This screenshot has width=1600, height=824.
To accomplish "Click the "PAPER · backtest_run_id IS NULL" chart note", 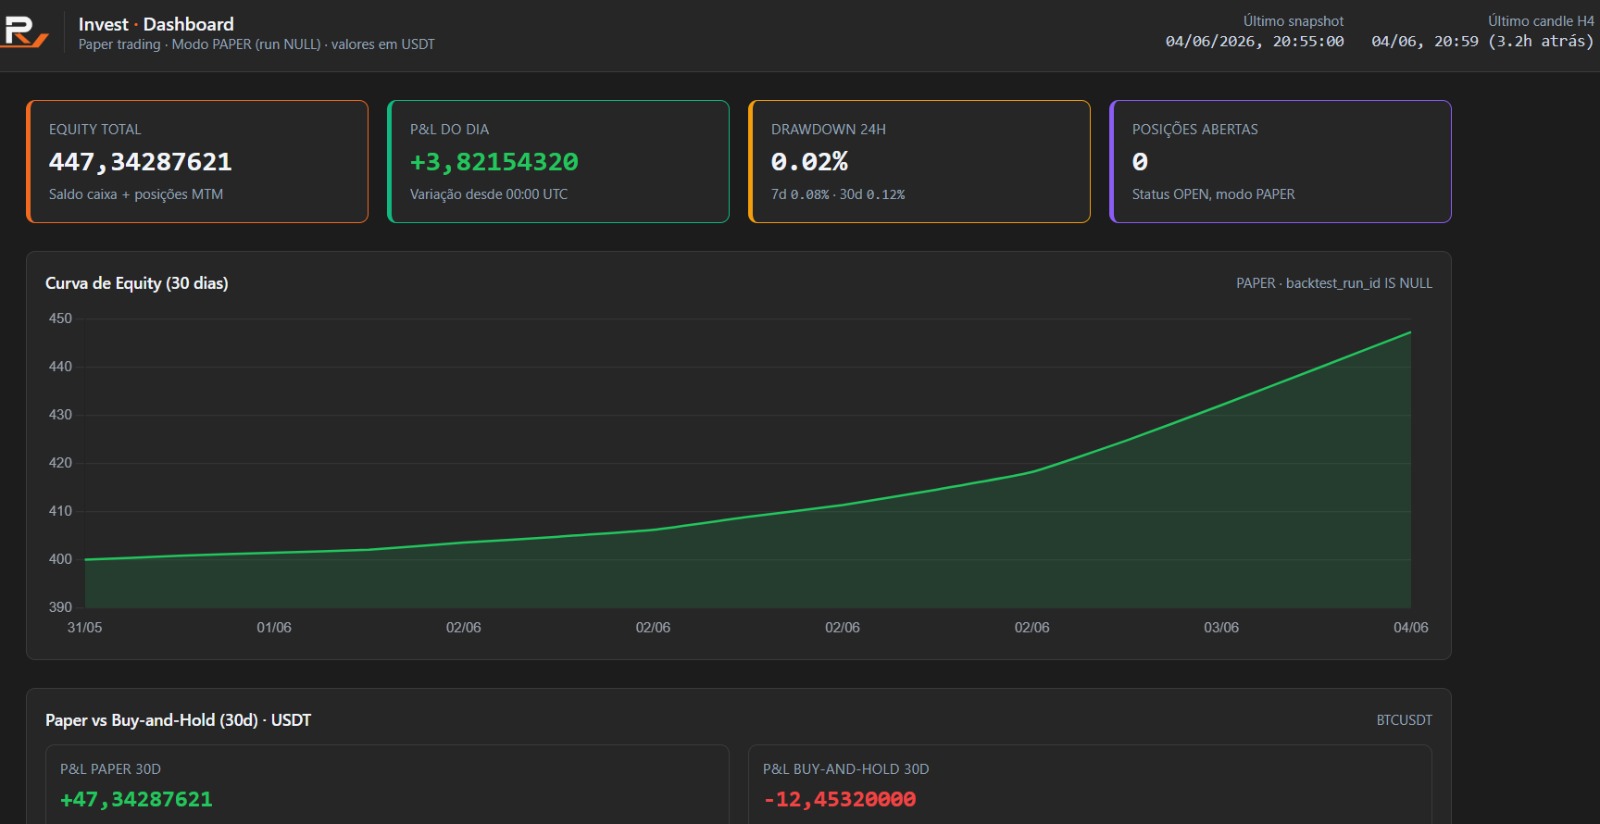I will 1334,283.
